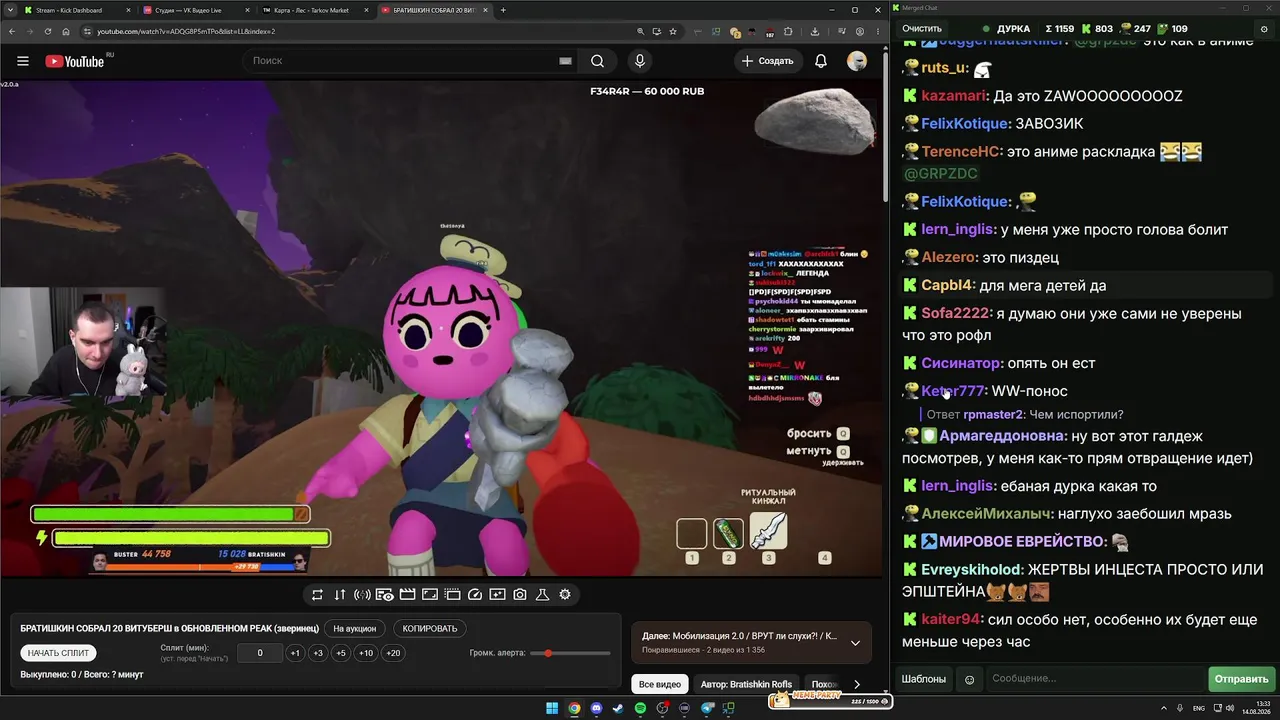Click the browser address bar URL
The height and width of the screenshot is (720, 1280).
coord(185,31)
